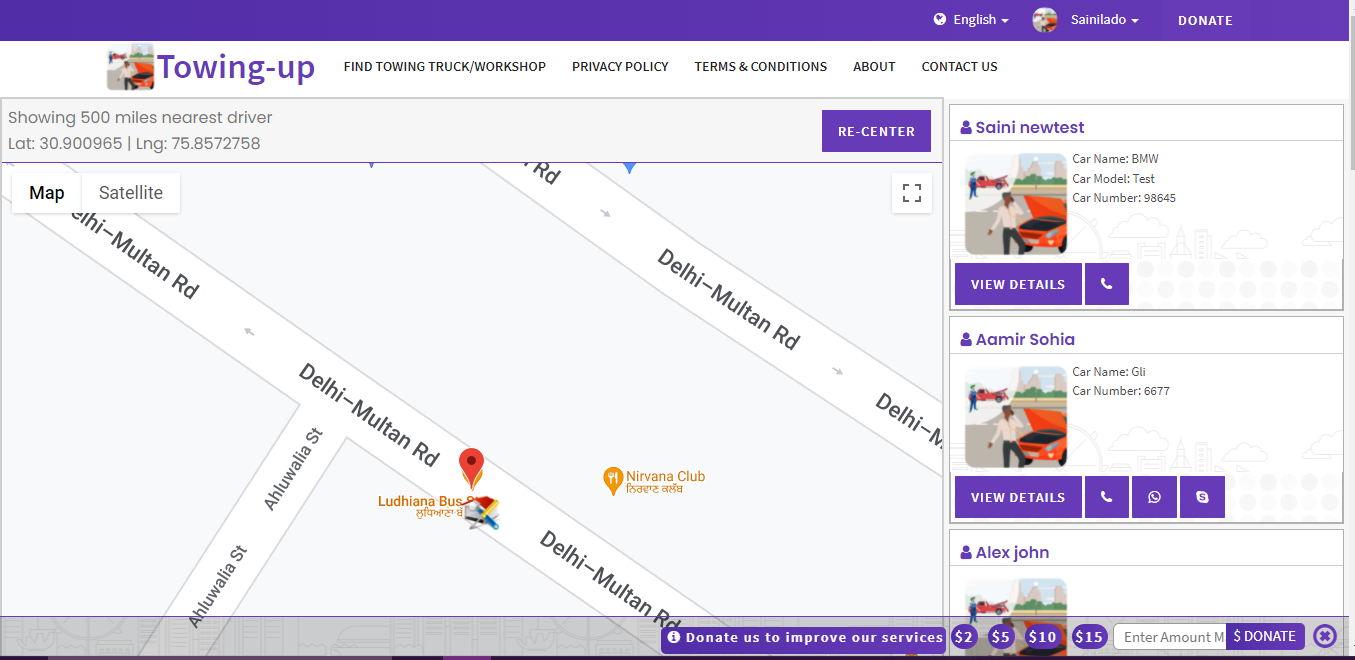
Task: Switch map to Satellite view
Action: click(x=131, y=193)
